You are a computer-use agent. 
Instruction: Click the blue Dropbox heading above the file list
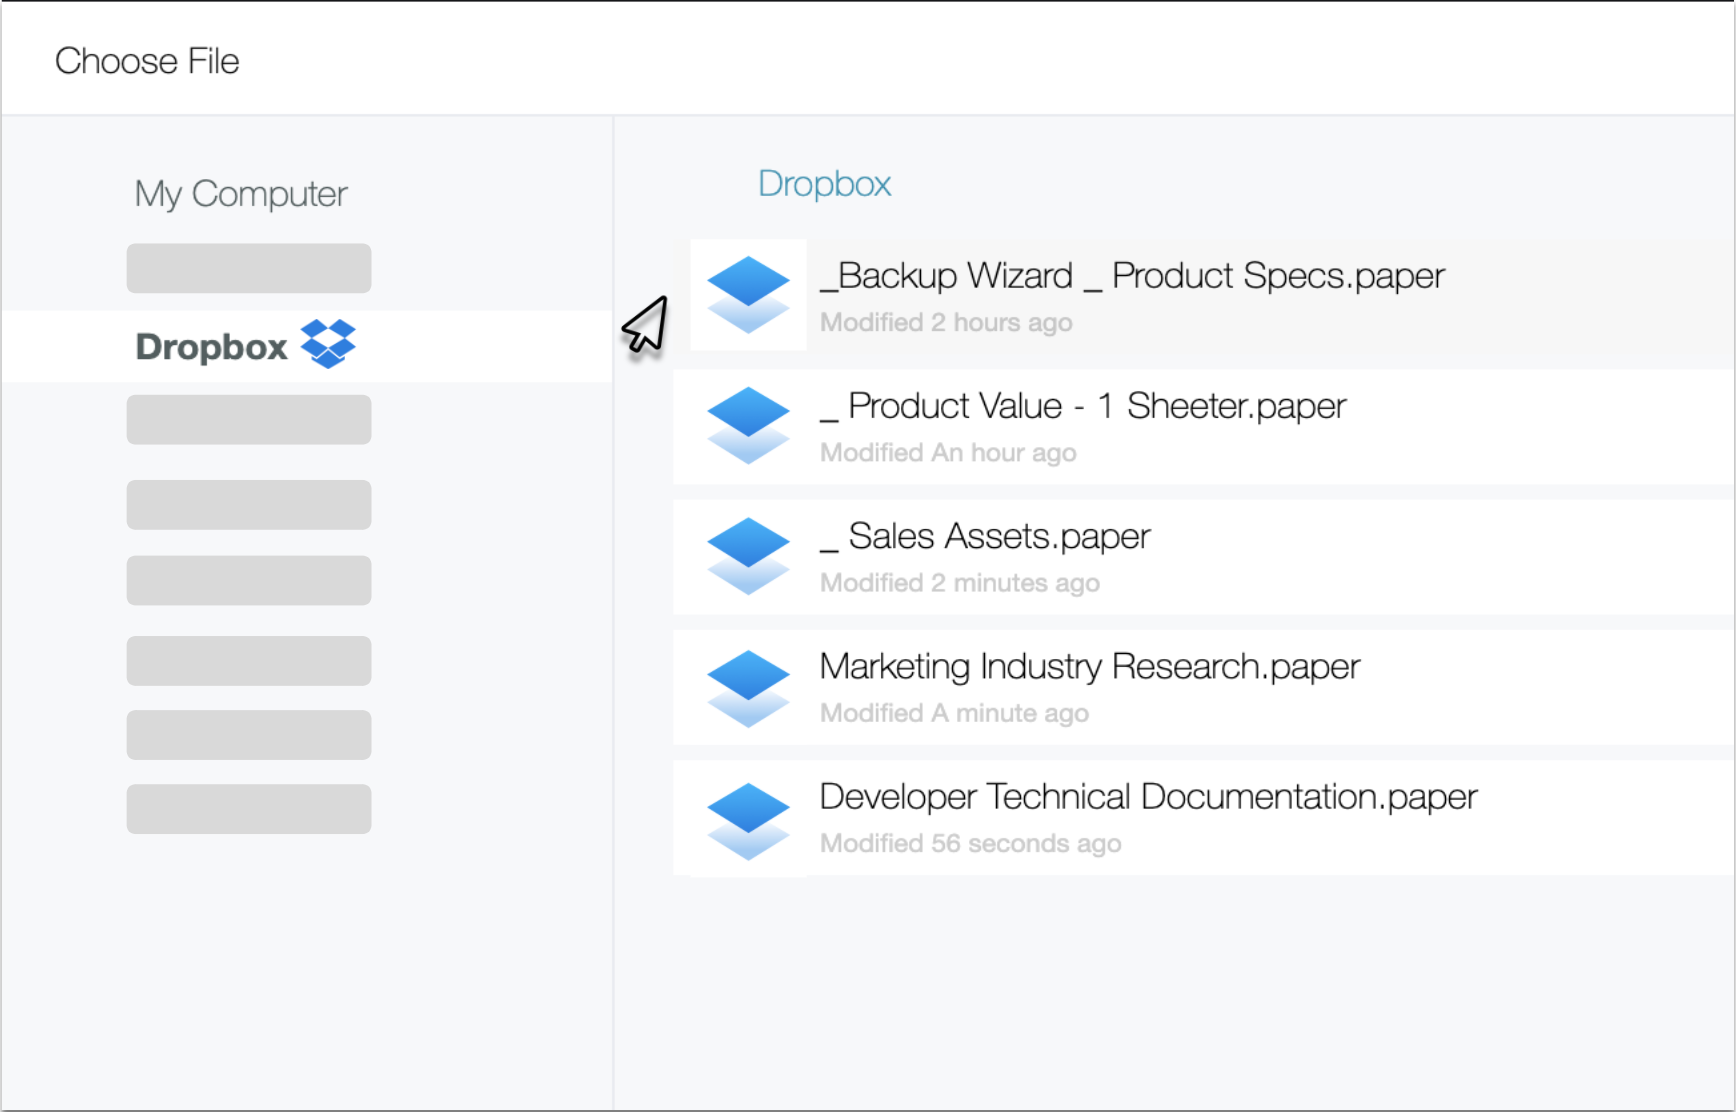pos(824,184)
